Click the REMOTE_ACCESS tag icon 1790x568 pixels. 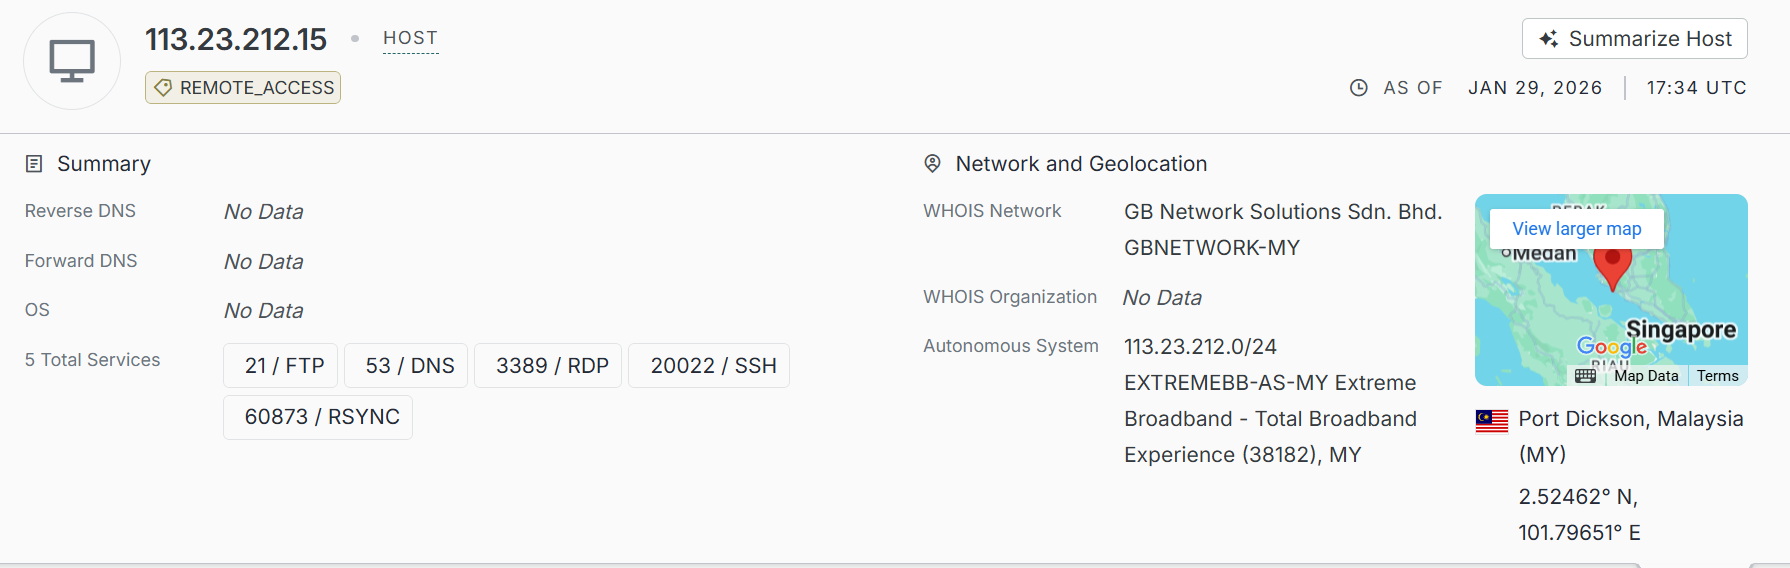click(163, 88)
